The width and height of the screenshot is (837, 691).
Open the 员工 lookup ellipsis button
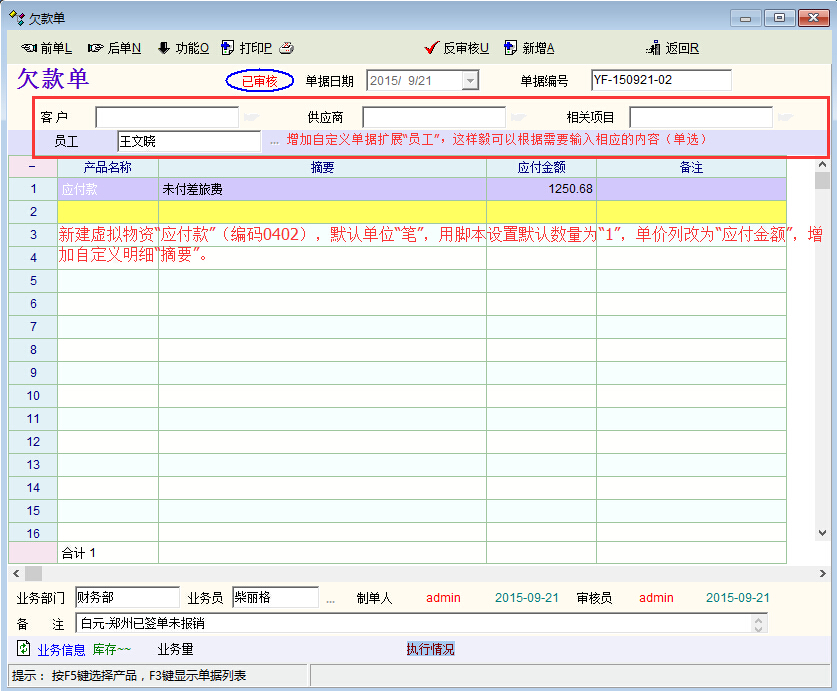(x=274, y=142)
